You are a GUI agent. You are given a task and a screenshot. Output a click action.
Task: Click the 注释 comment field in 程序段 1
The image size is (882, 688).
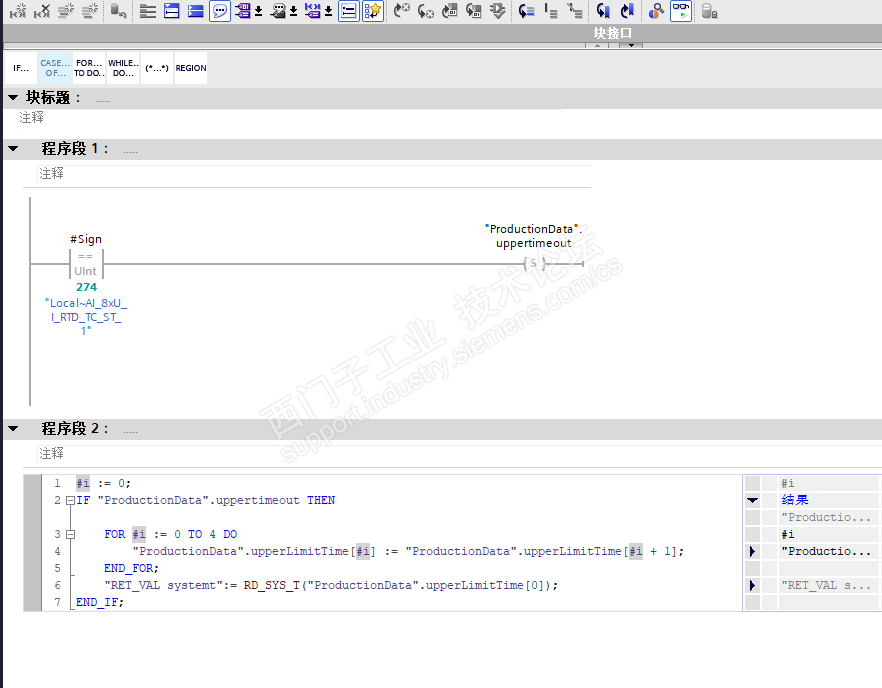click(x=314, y=174)
